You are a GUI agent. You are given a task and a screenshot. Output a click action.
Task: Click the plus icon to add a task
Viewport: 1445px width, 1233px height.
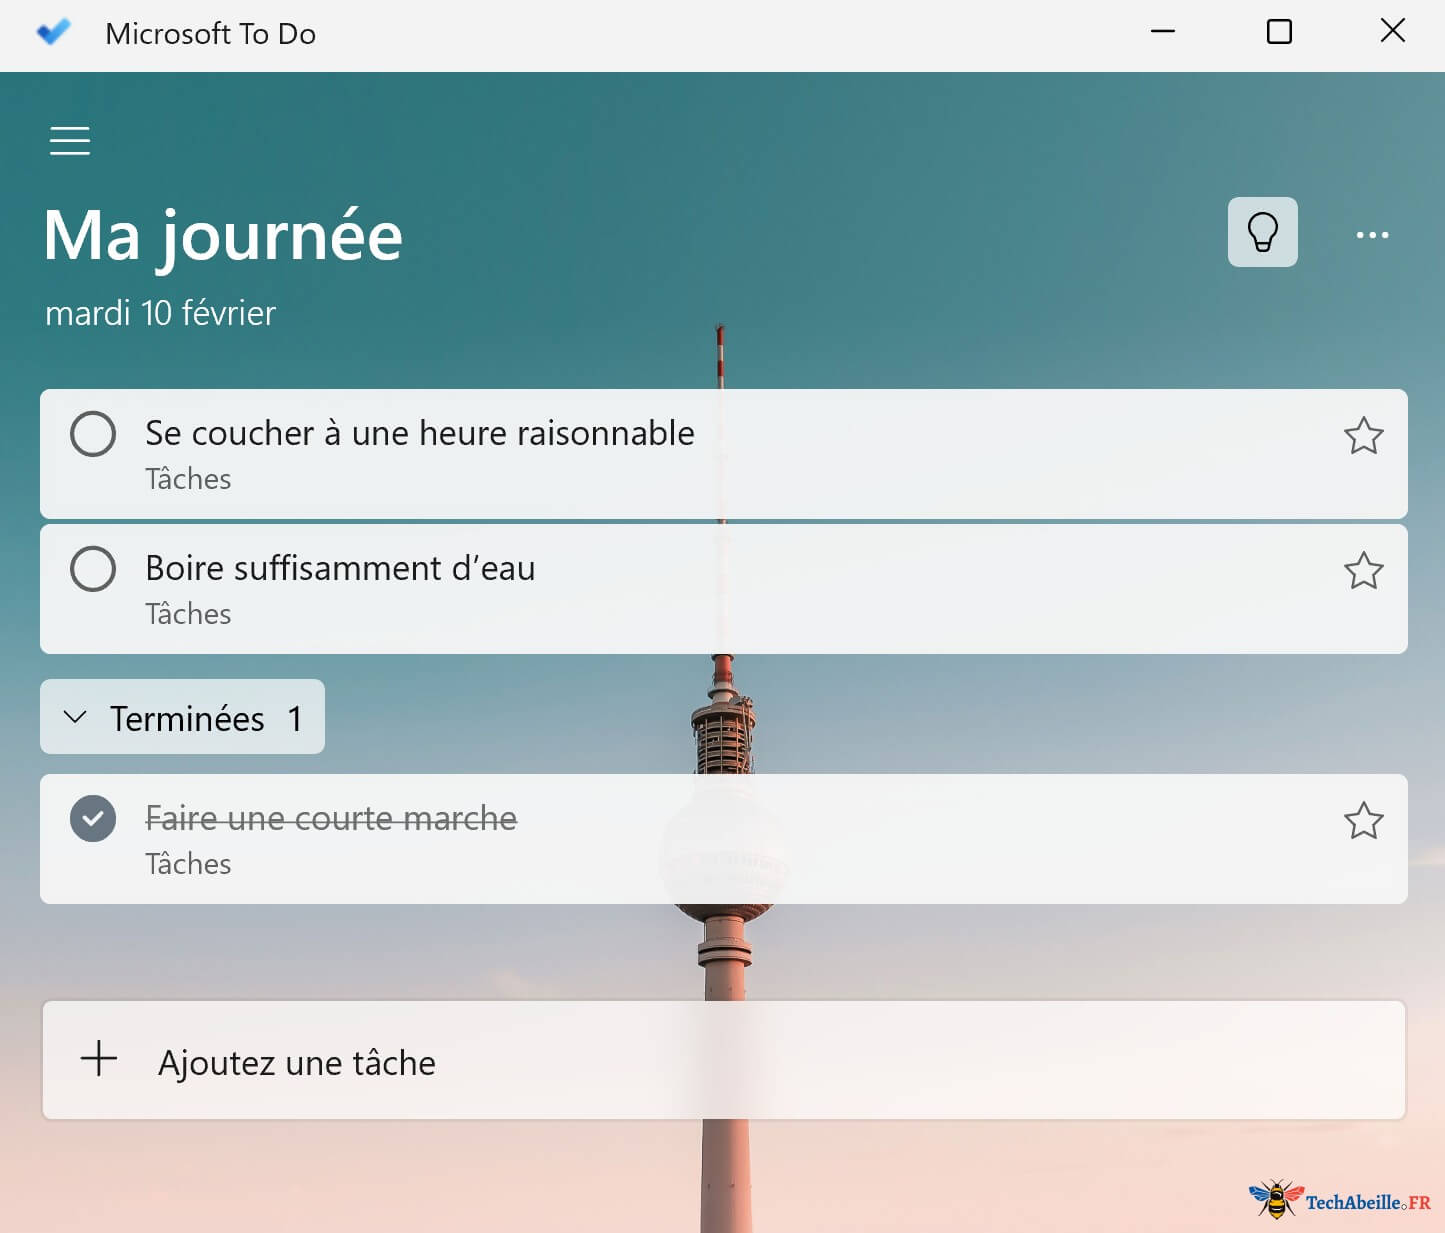99,1061
